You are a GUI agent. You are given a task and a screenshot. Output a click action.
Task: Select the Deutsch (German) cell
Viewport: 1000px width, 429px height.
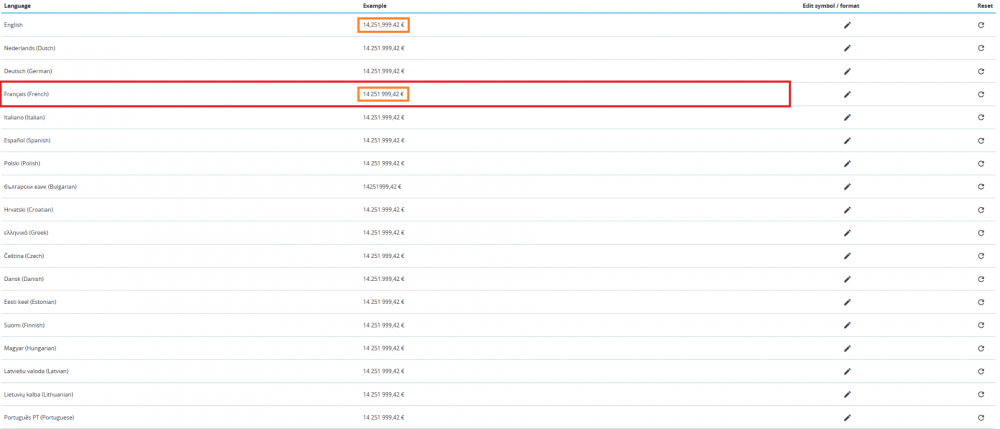(x=28, y=71)
